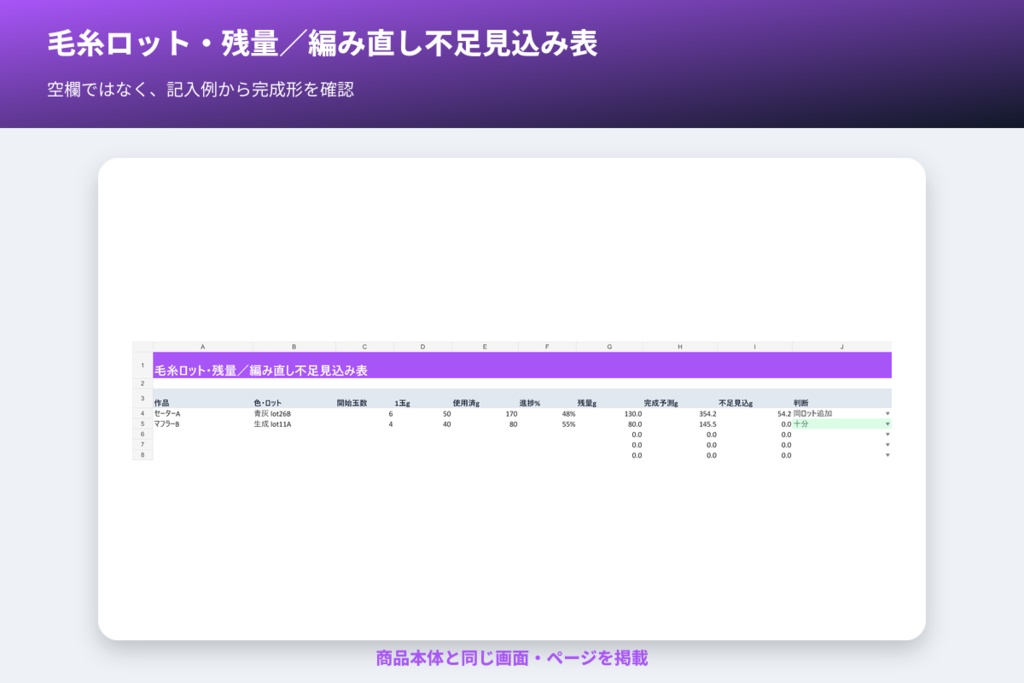The image size is (1024, 683).
Task: Select the 開始玉数 value 6 for セーターA
Action: tap(364, 413)
